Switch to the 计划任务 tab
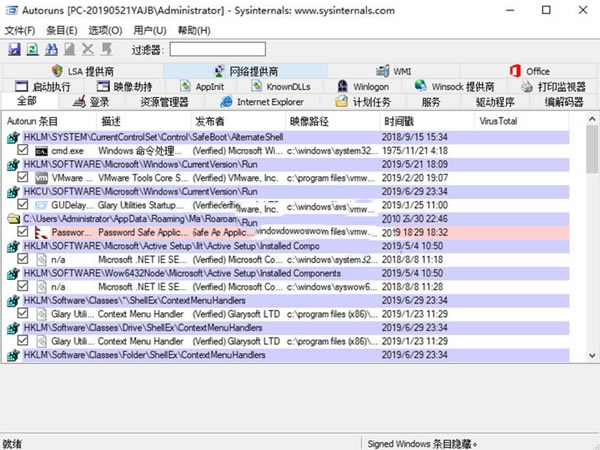This screenshot has height=450, width=600. point(362,102)
